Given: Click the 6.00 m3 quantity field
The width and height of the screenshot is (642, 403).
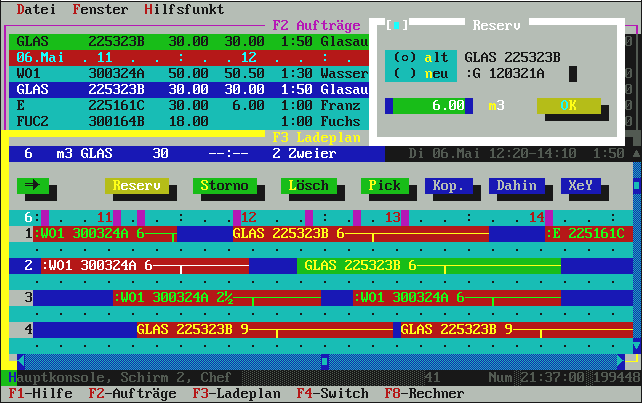Looking at the screenshot, I should pos(432,105).
